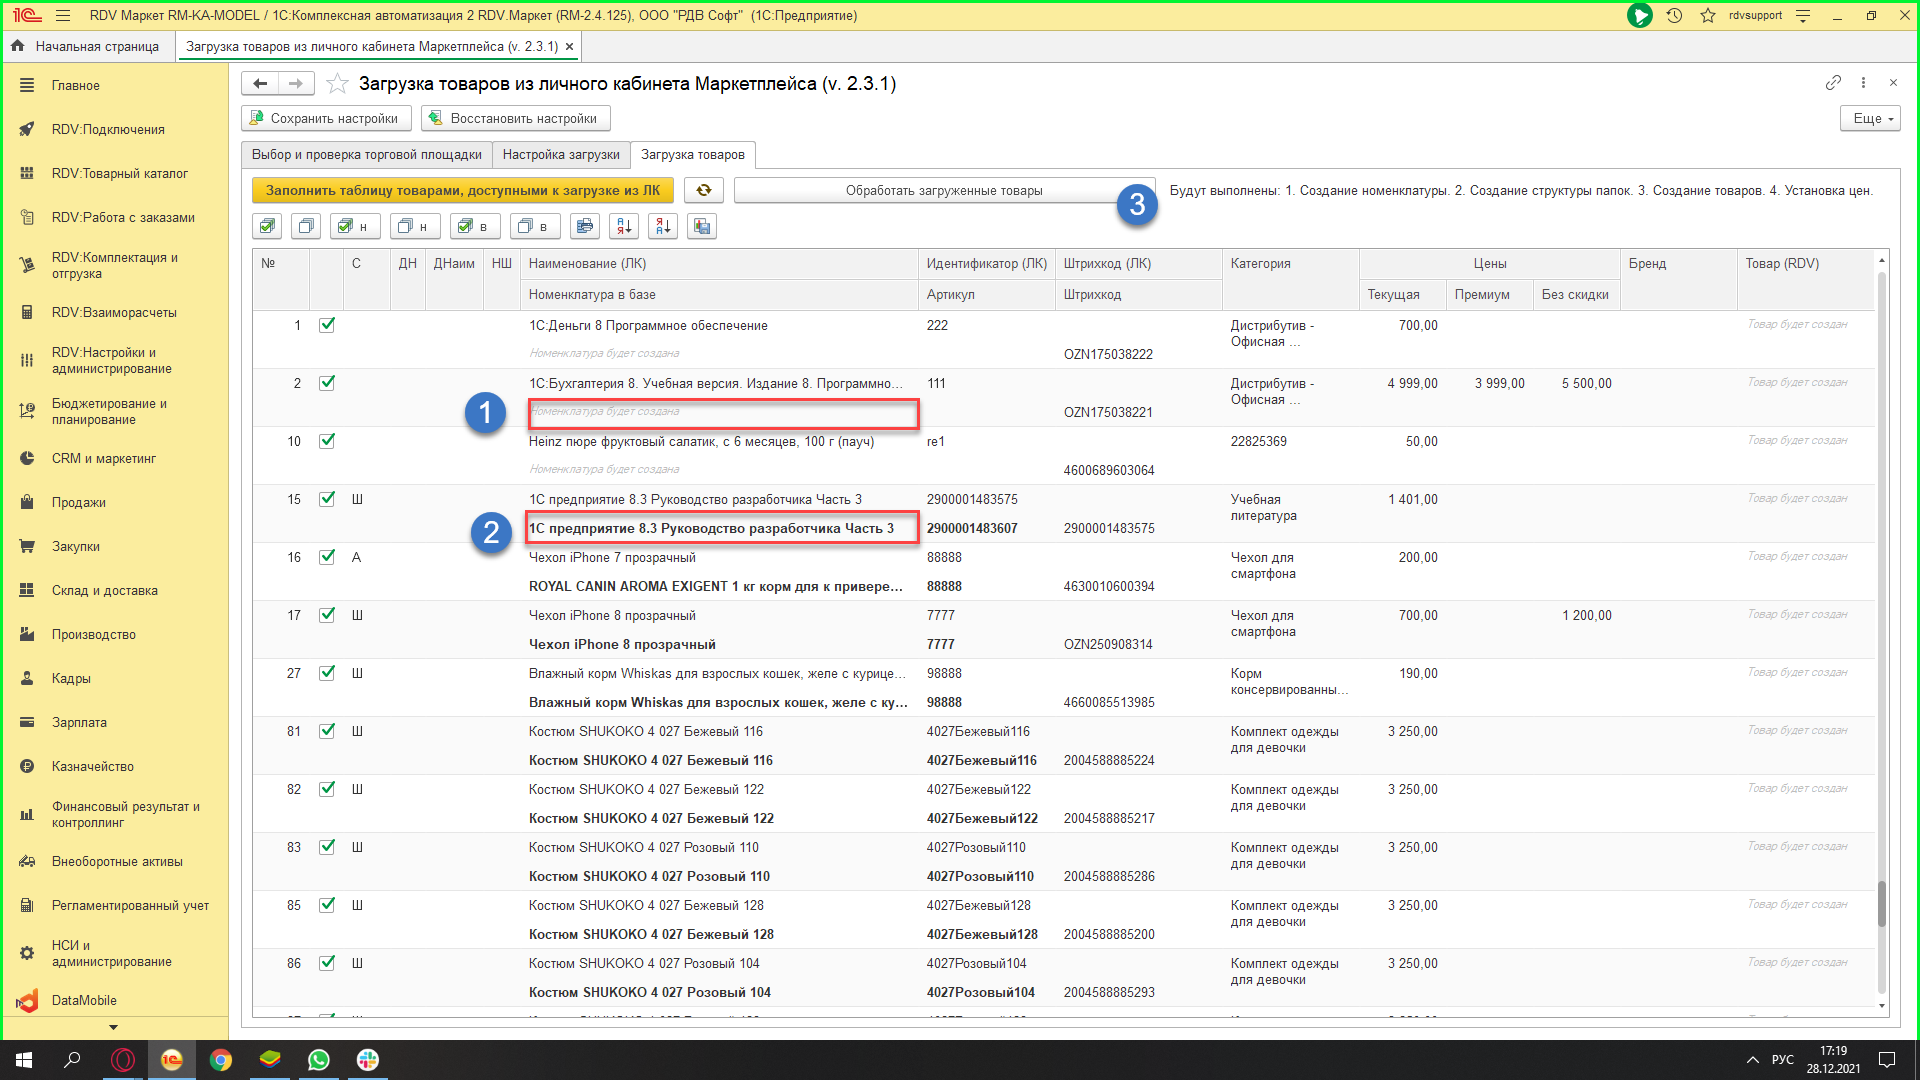Open the Еще dropdown menu
Viewport: 1920px width, 1080px height.
1869,119
